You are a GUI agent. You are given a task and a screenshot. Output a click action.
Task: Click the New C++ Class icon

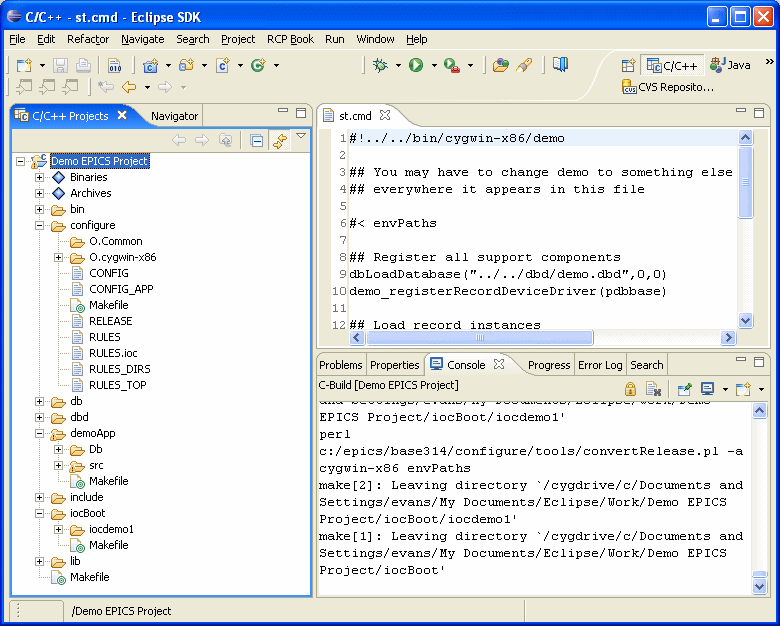point(259,65)
